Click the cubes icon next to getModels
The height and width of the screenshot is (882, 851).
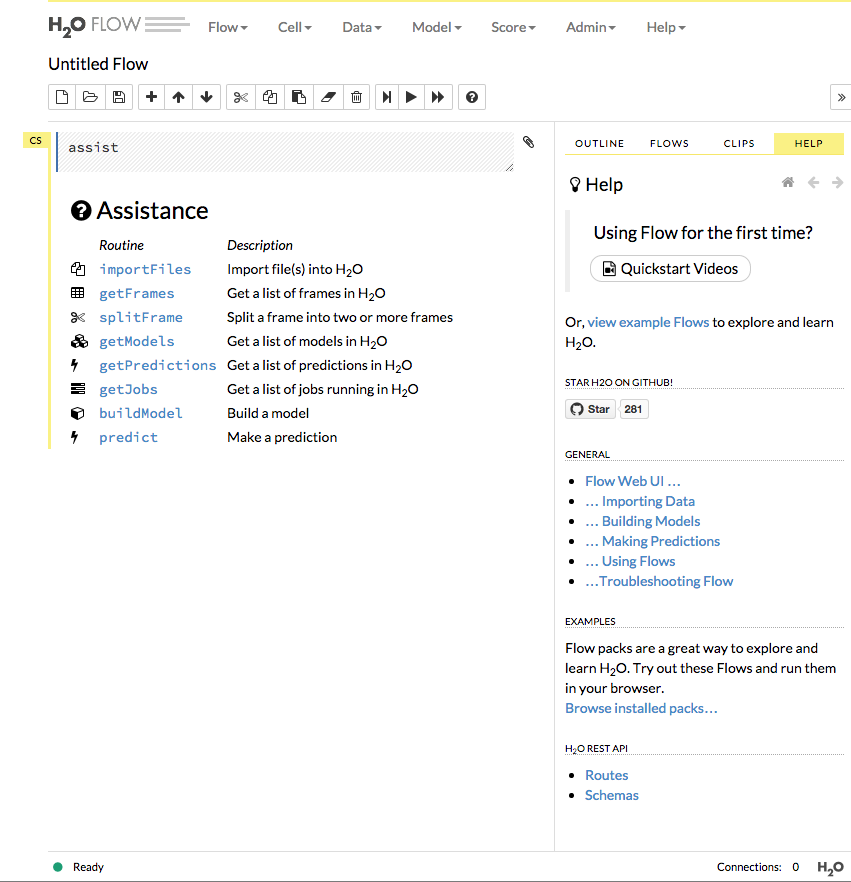(79, 341)
